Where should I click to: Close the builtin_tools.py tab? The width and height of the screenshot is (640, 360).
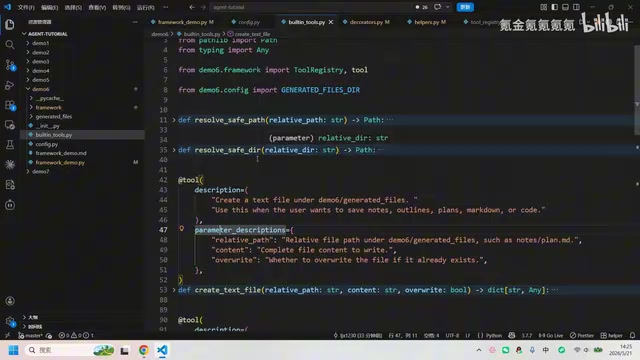click(331, 22)
